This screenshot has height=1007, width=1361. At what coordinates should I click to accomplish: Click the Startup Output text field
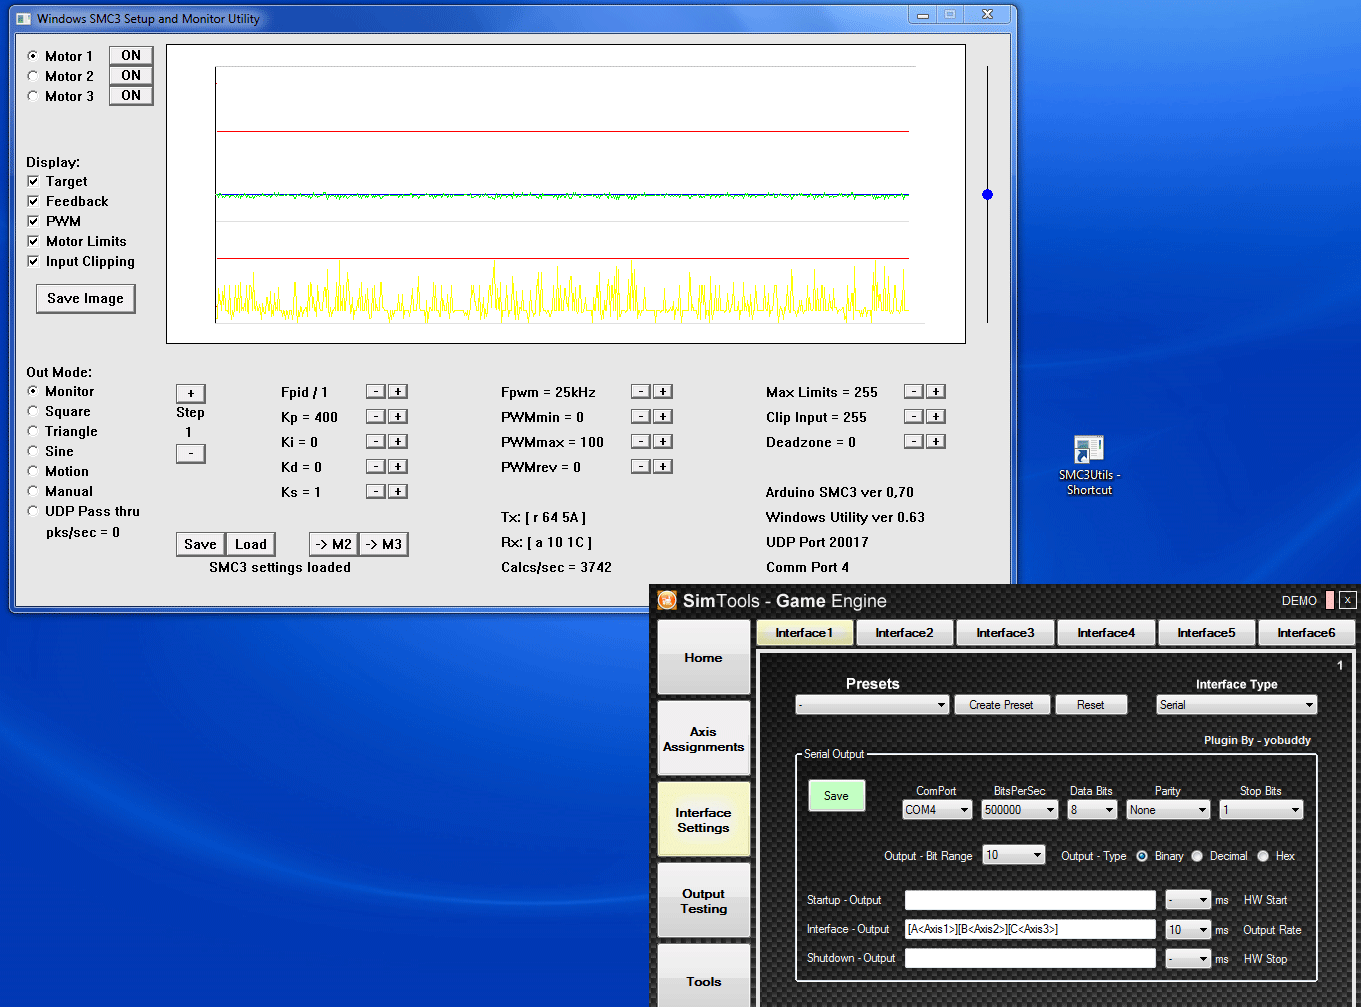coord(1030,900)
